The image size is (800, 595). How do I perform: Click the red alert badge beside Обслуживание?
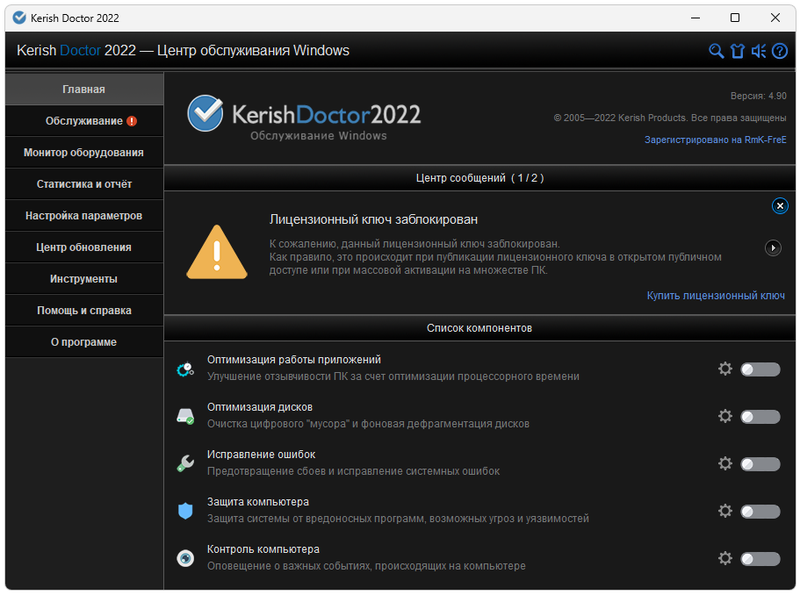tap(132, 121)
